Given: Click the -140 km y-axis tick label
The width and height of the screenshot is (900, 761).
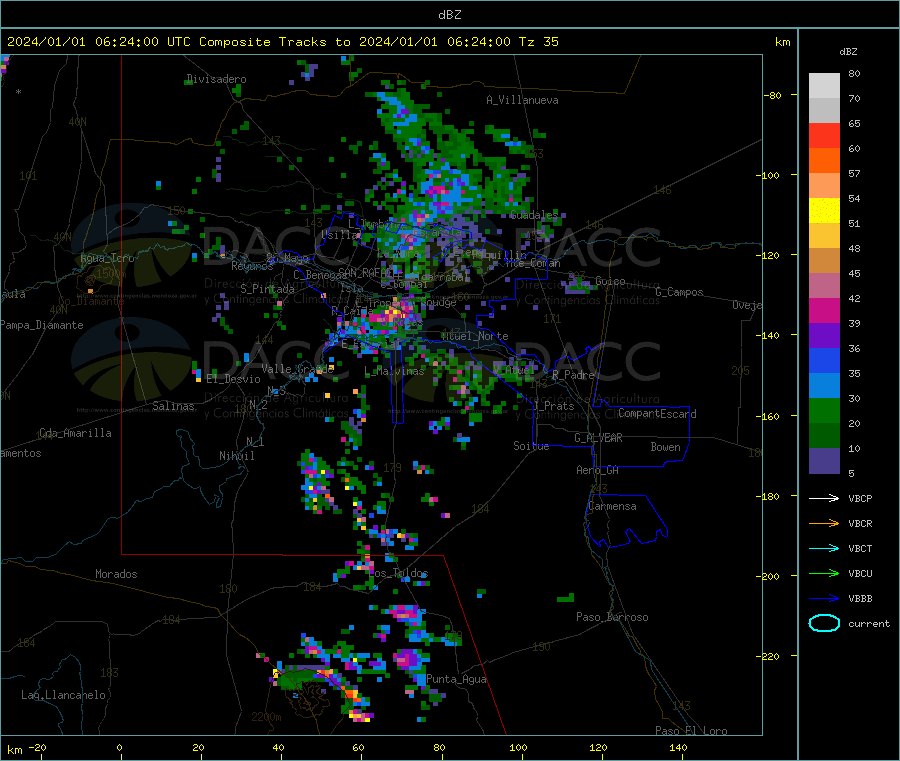Looking at the screenshot, I should click(x=770, y=335).
